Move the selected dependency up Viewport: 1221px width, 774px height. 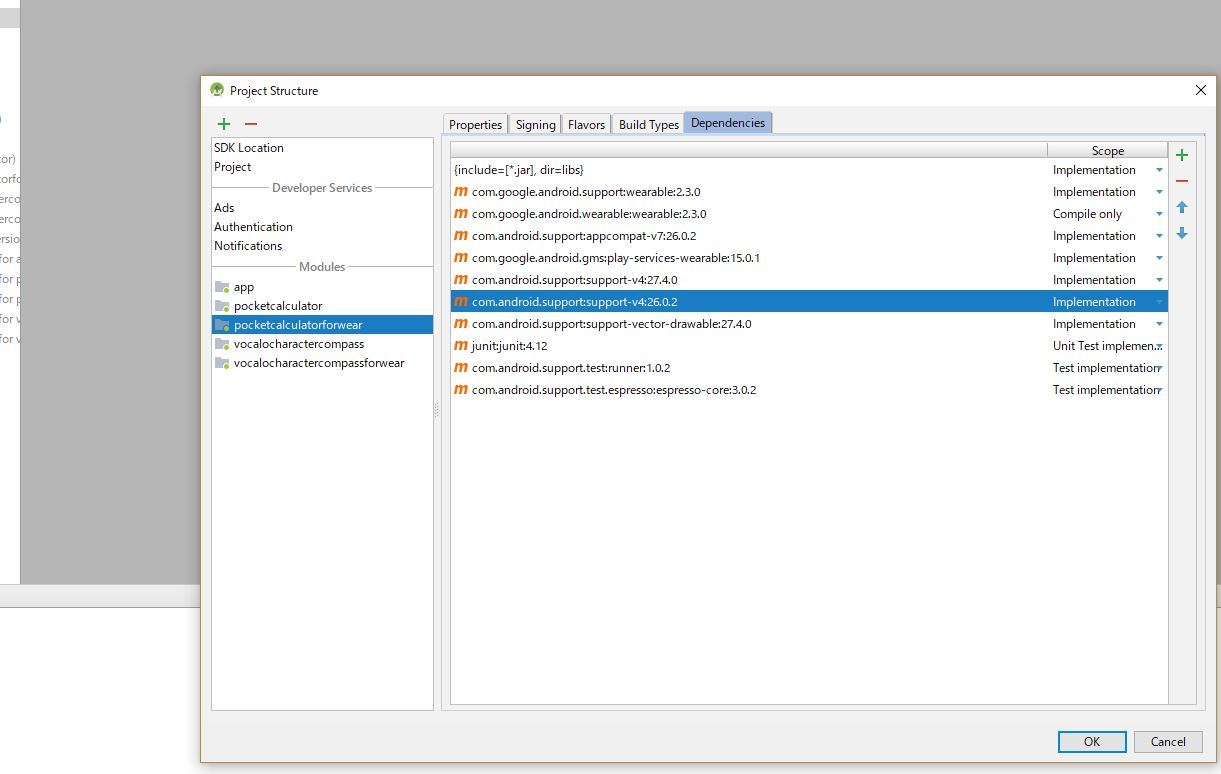coord(1182,208)
